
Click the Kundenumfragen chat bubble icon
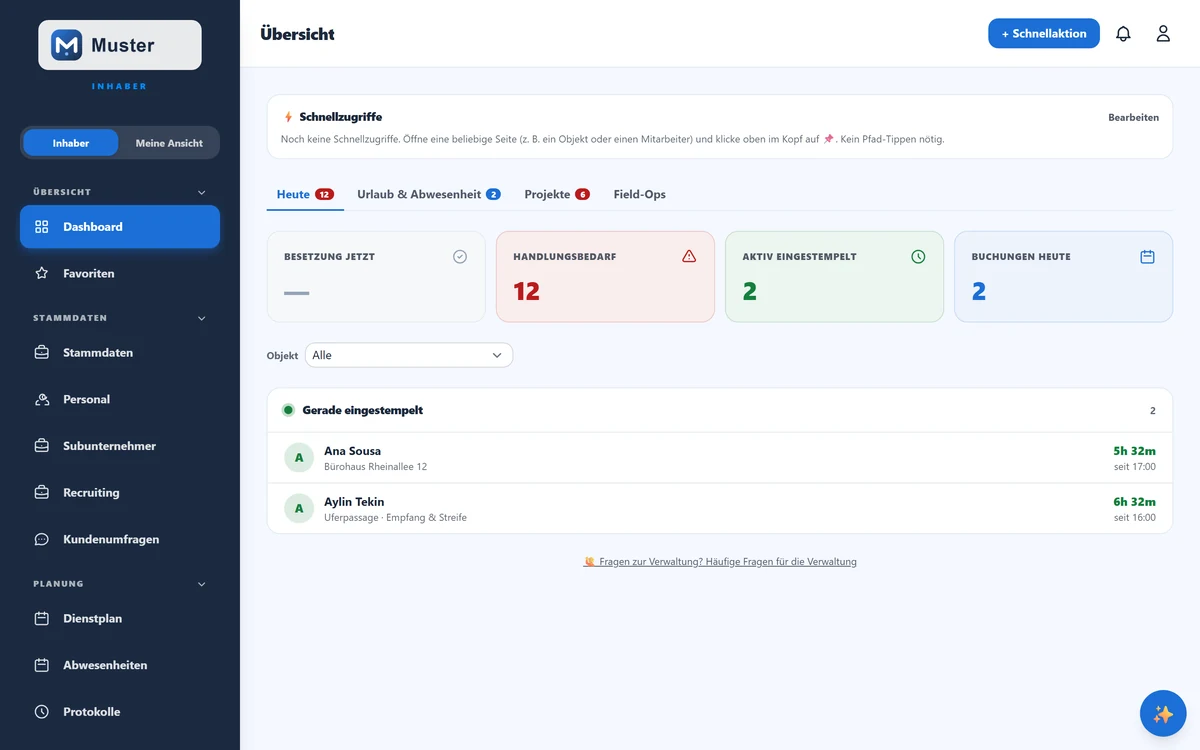point(42,539)
